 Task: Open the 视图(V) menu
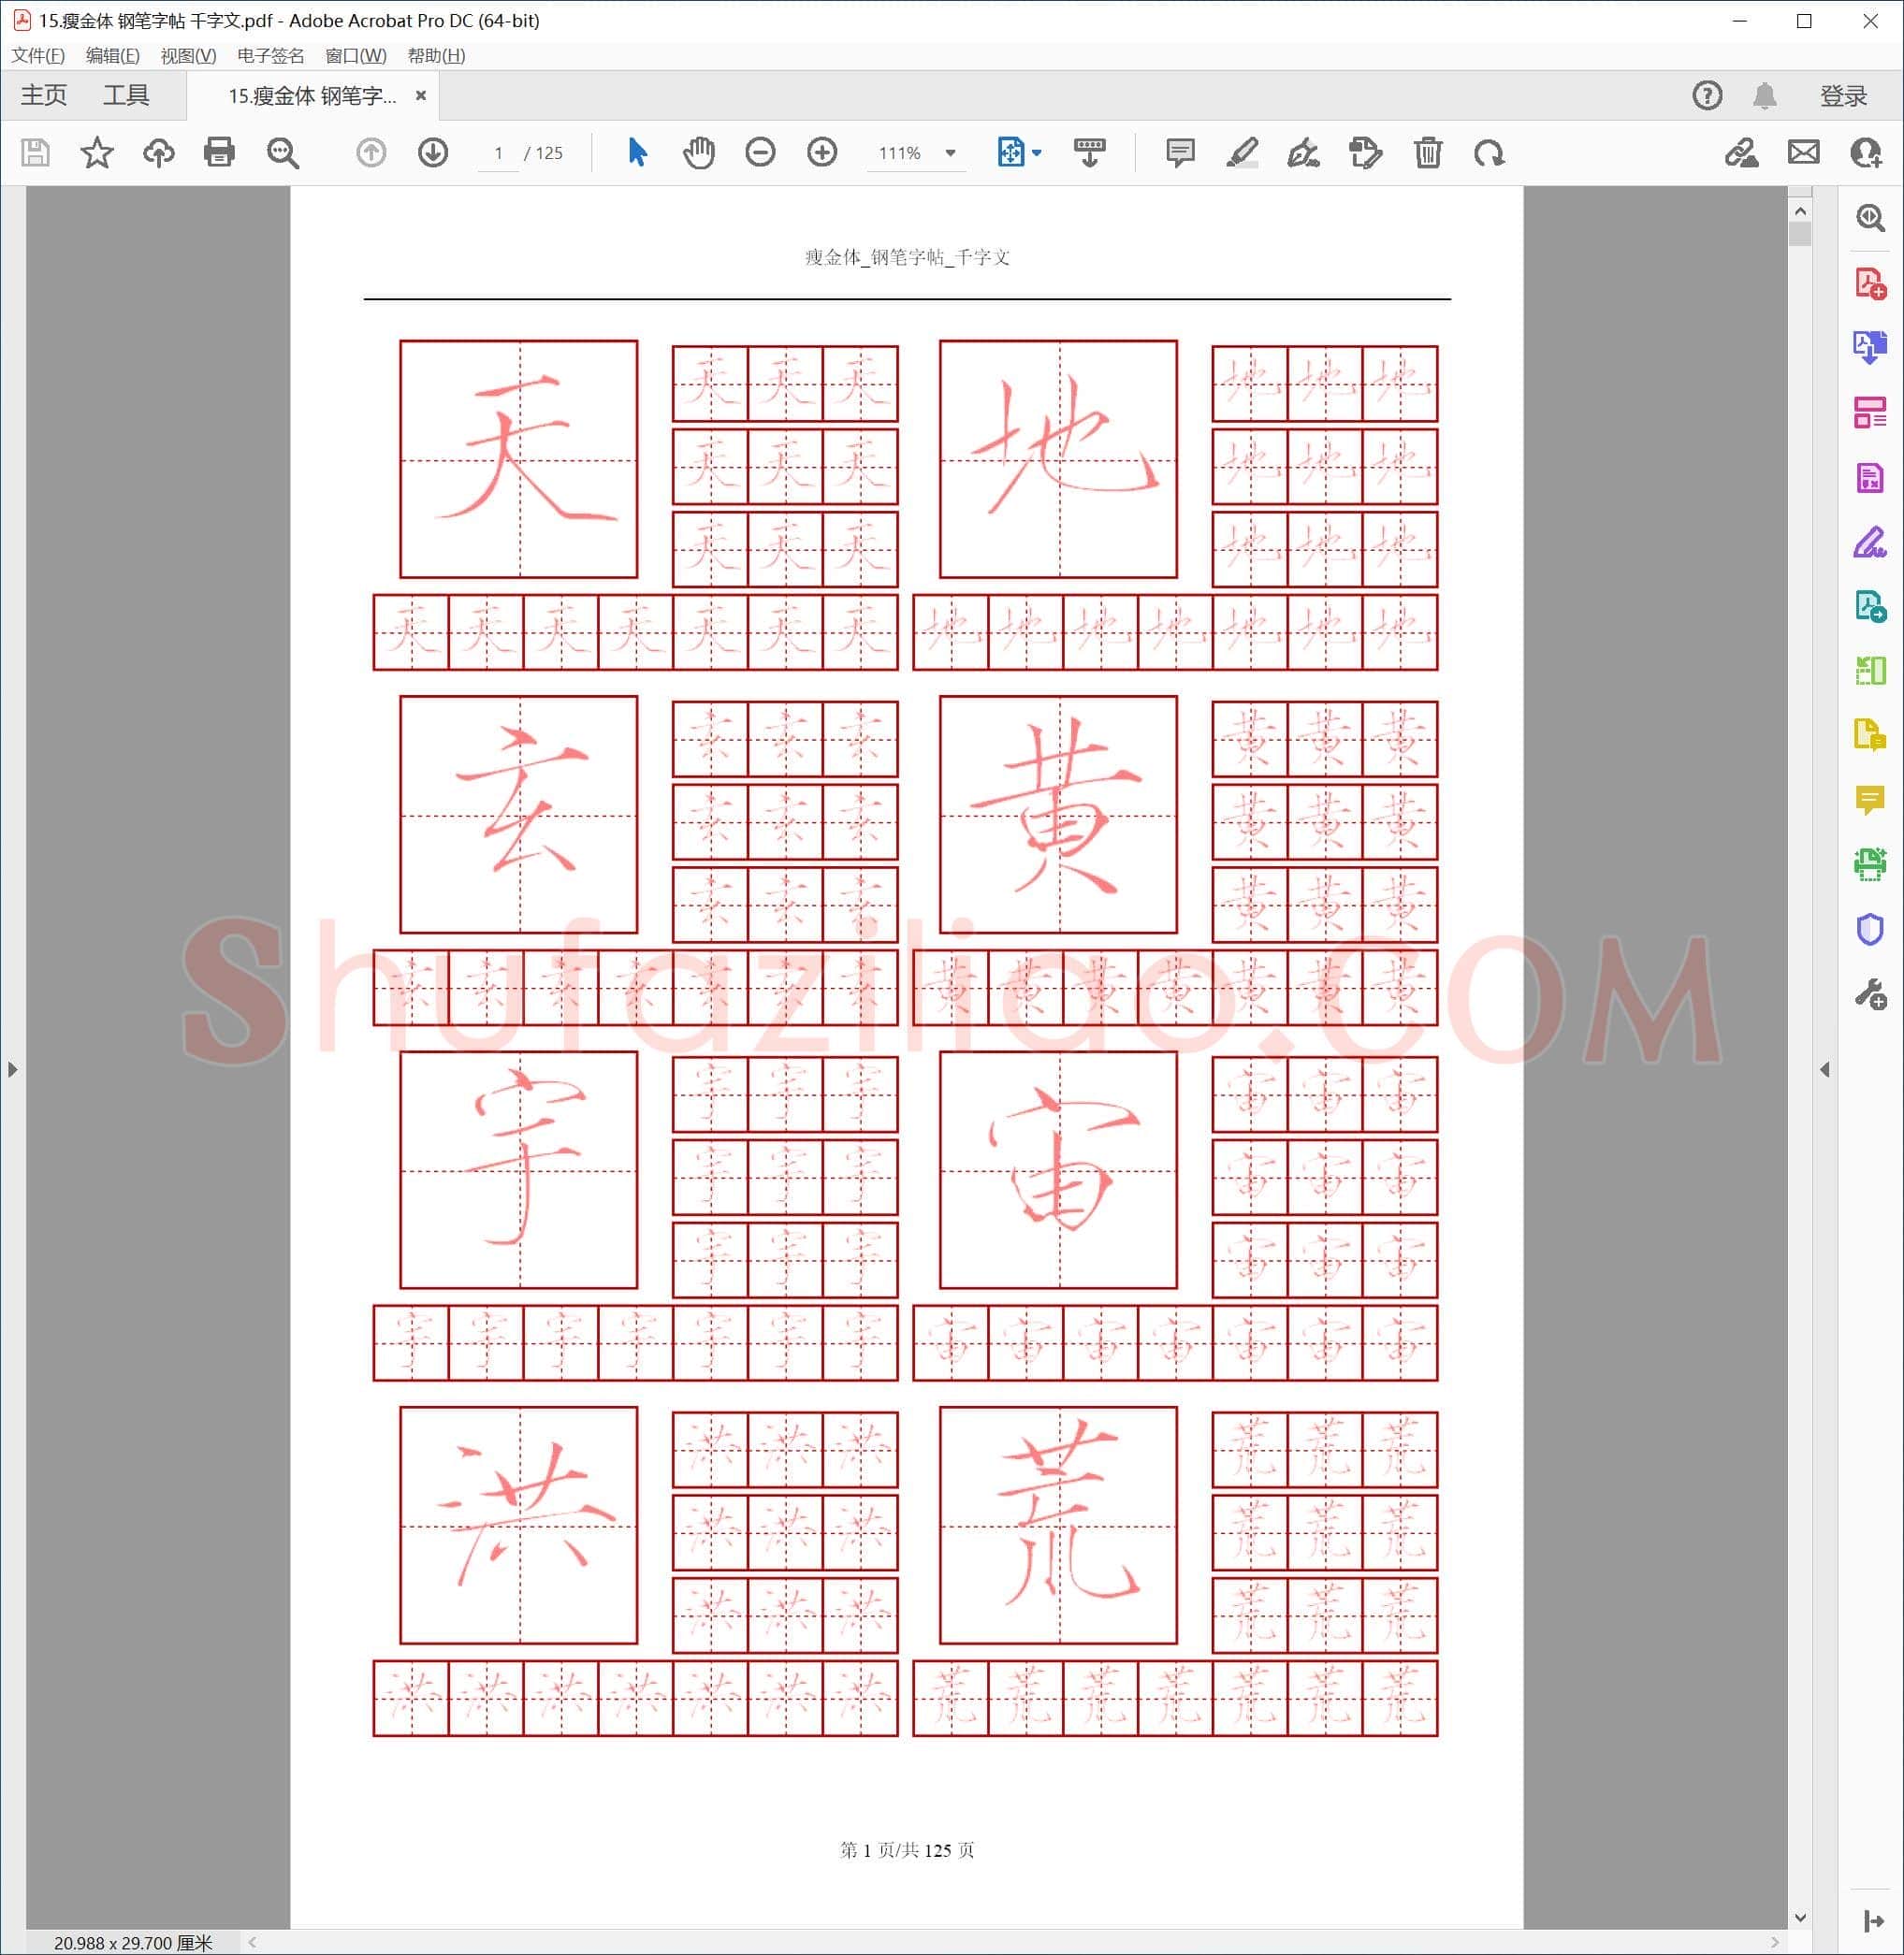188,56
